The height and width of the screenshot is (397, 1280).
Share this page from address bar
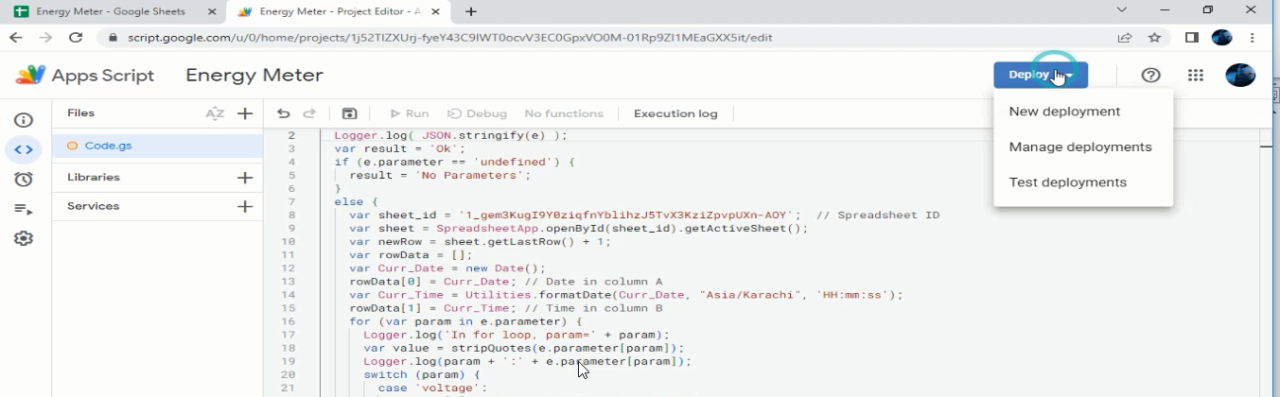pos(1126,37)
